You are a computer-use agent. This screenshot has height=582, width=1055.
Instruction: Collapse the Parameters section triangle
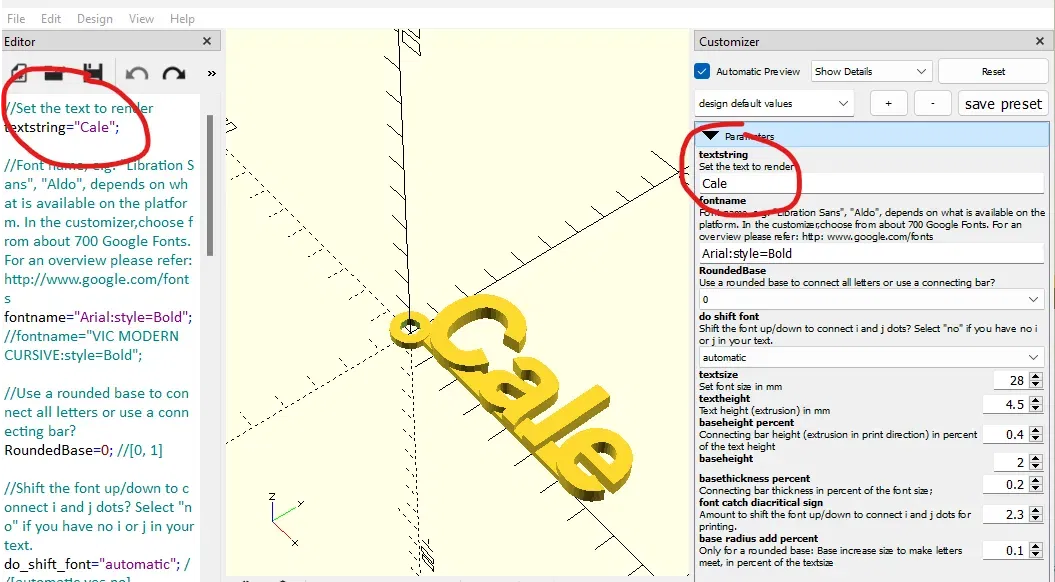(x=711, y=136)
